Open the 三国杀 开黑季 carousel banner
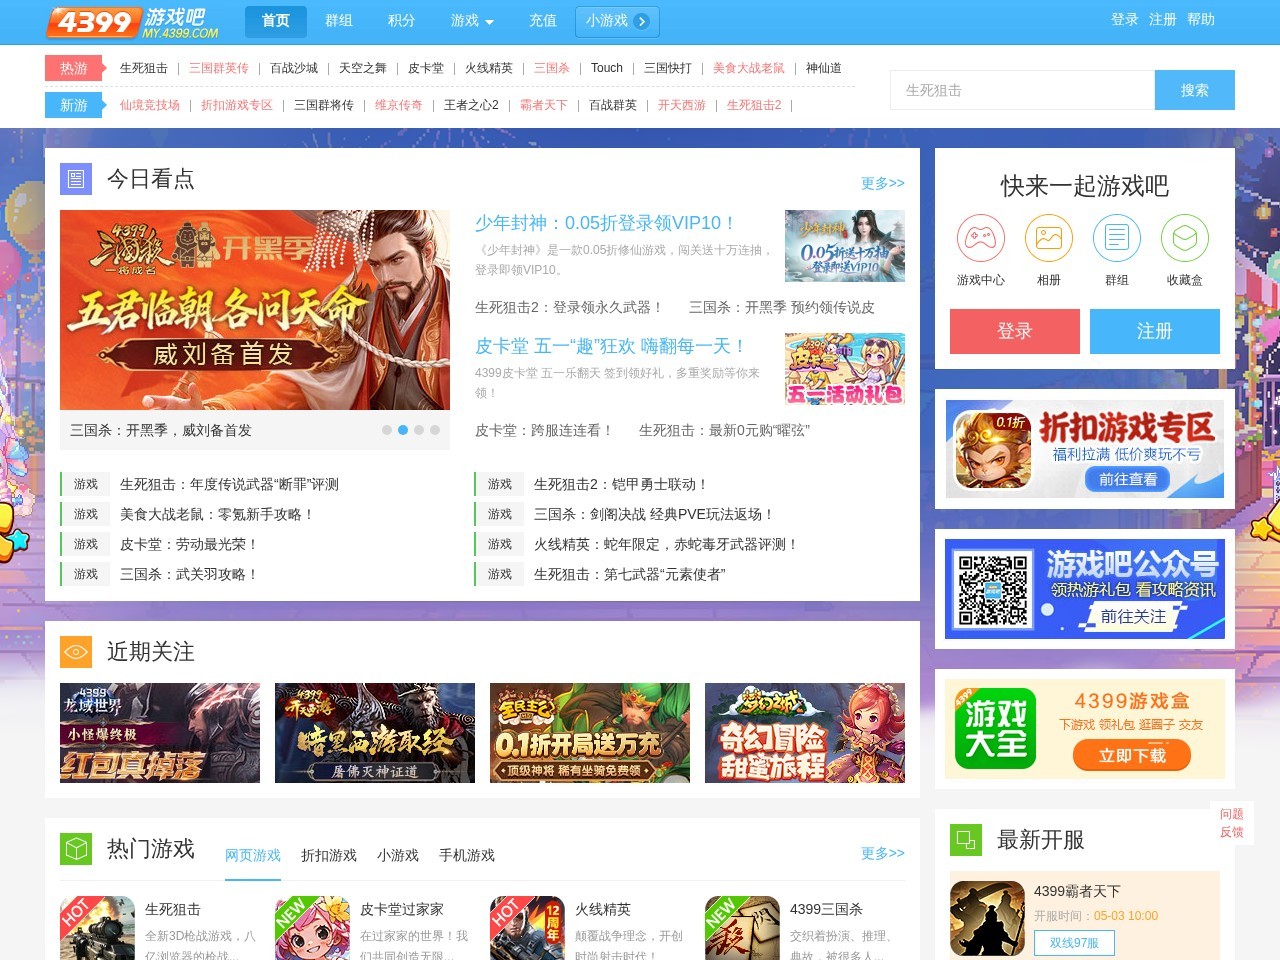This screenshot has height=960, width=1280. 255,310
